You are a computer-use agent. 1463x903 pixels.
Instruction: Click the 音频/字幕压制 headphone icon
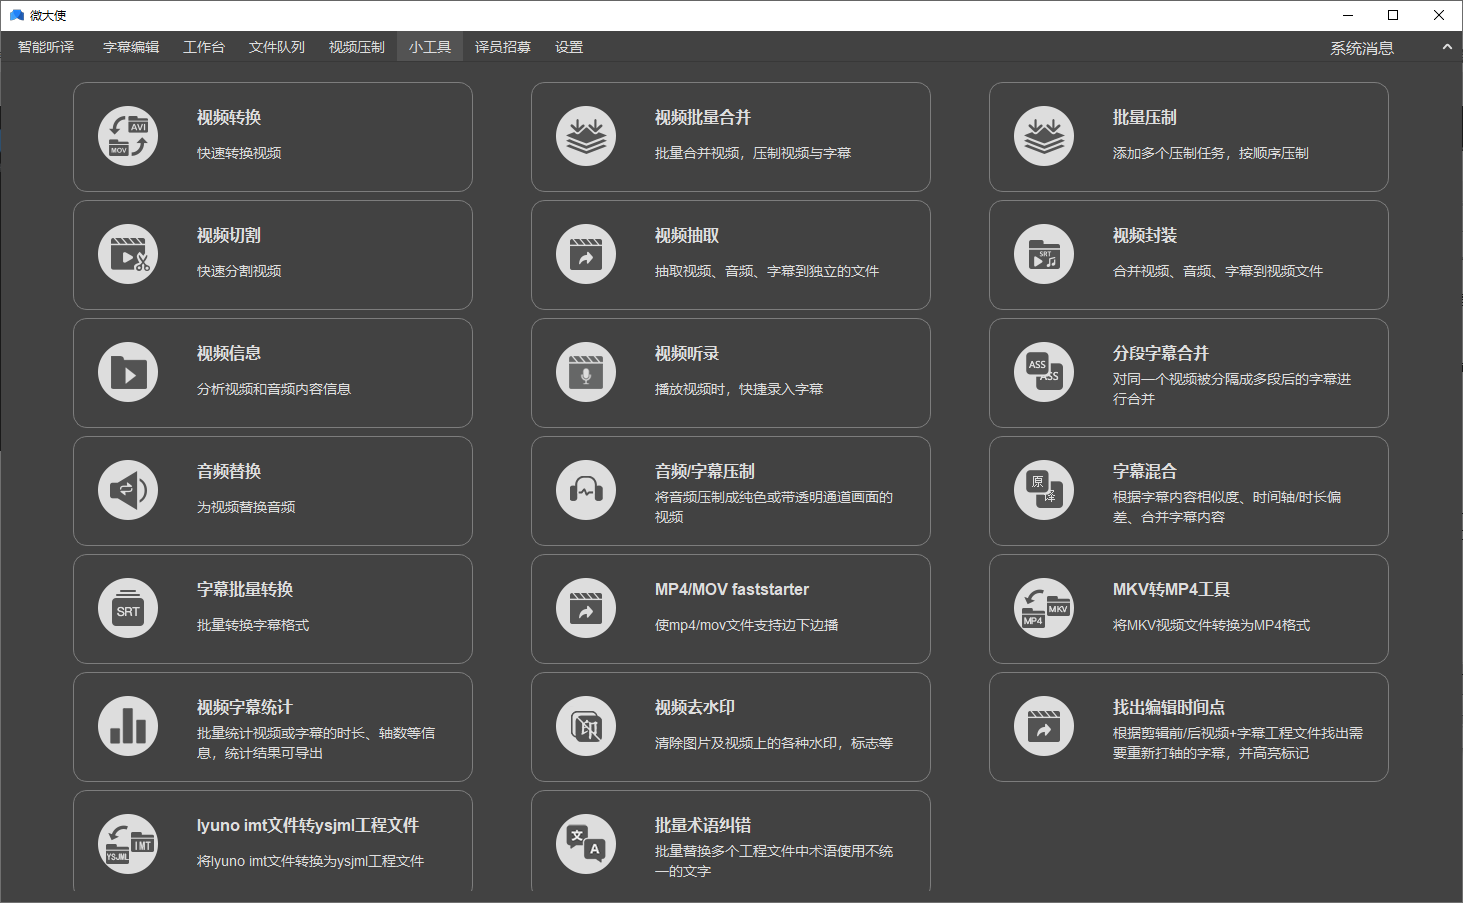(586, 490)
